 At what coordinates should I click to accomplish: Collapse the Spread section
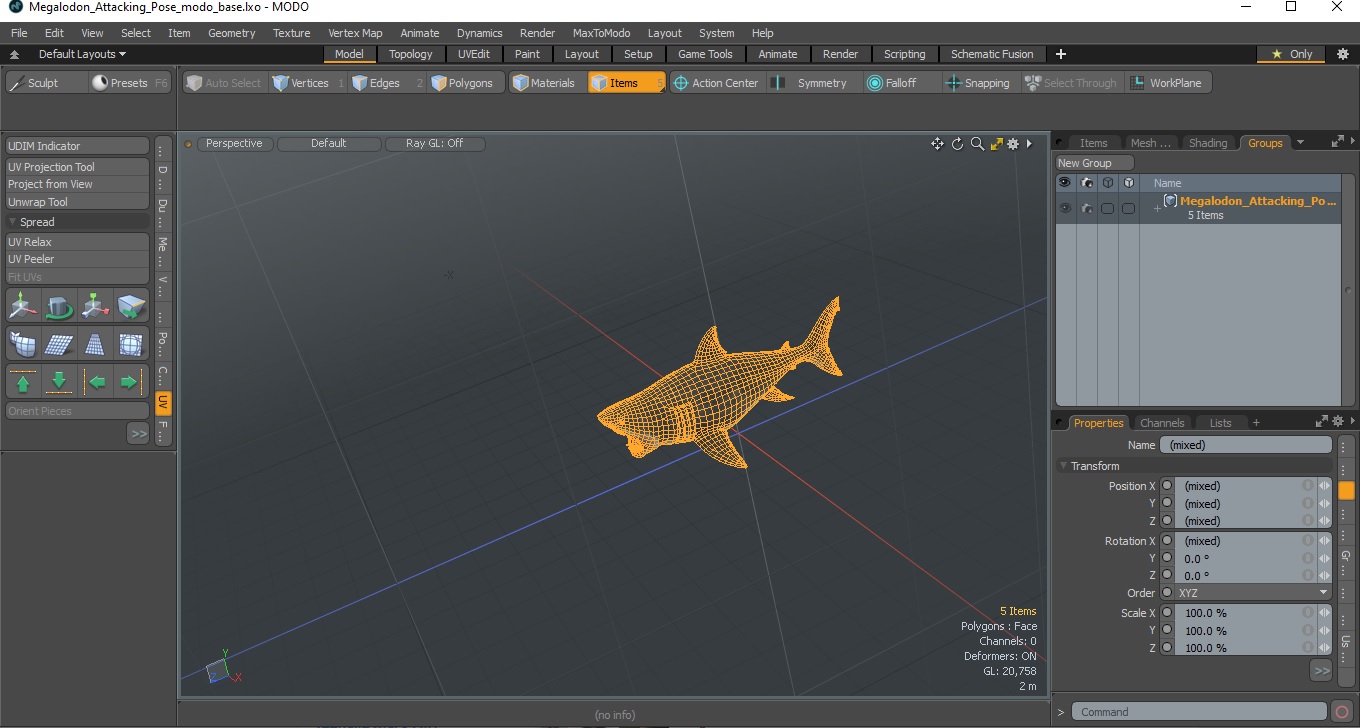13,222
